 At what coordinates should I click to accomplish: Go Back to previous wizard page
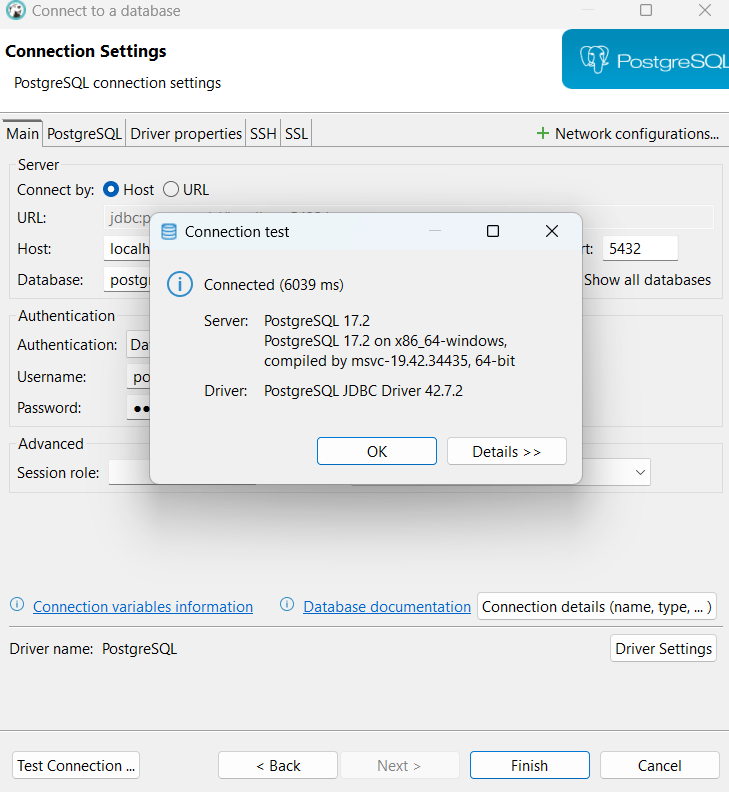(278, 765)
